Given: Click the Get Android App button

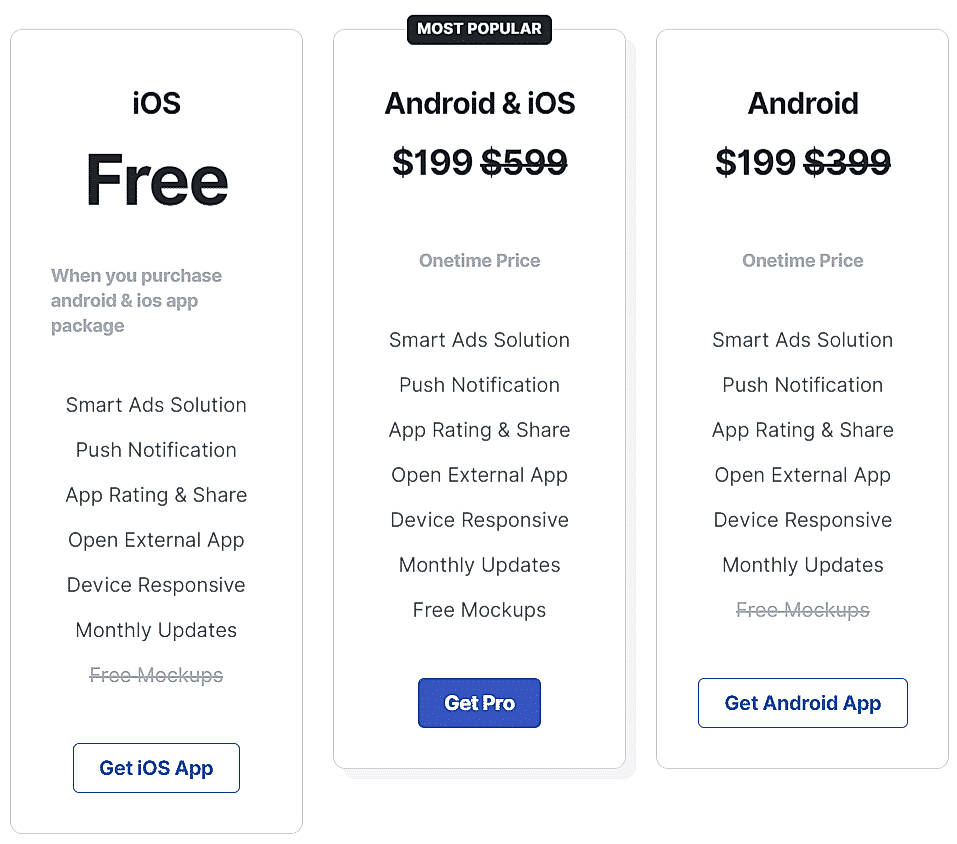Looking at the screenshot, I should pos(802,703).
